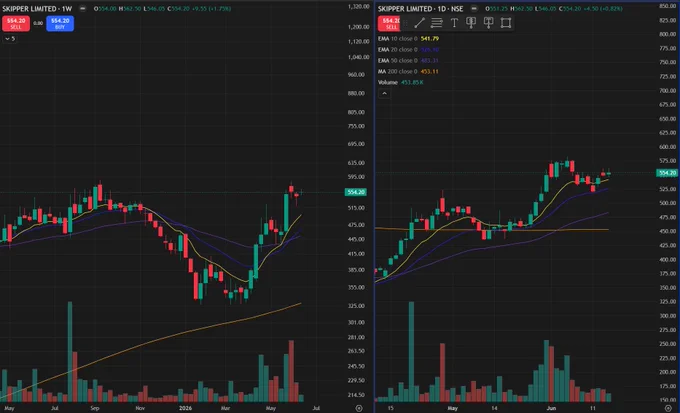
Task: Select the MA 200 close indicator legend
Action: coord(408,71)
